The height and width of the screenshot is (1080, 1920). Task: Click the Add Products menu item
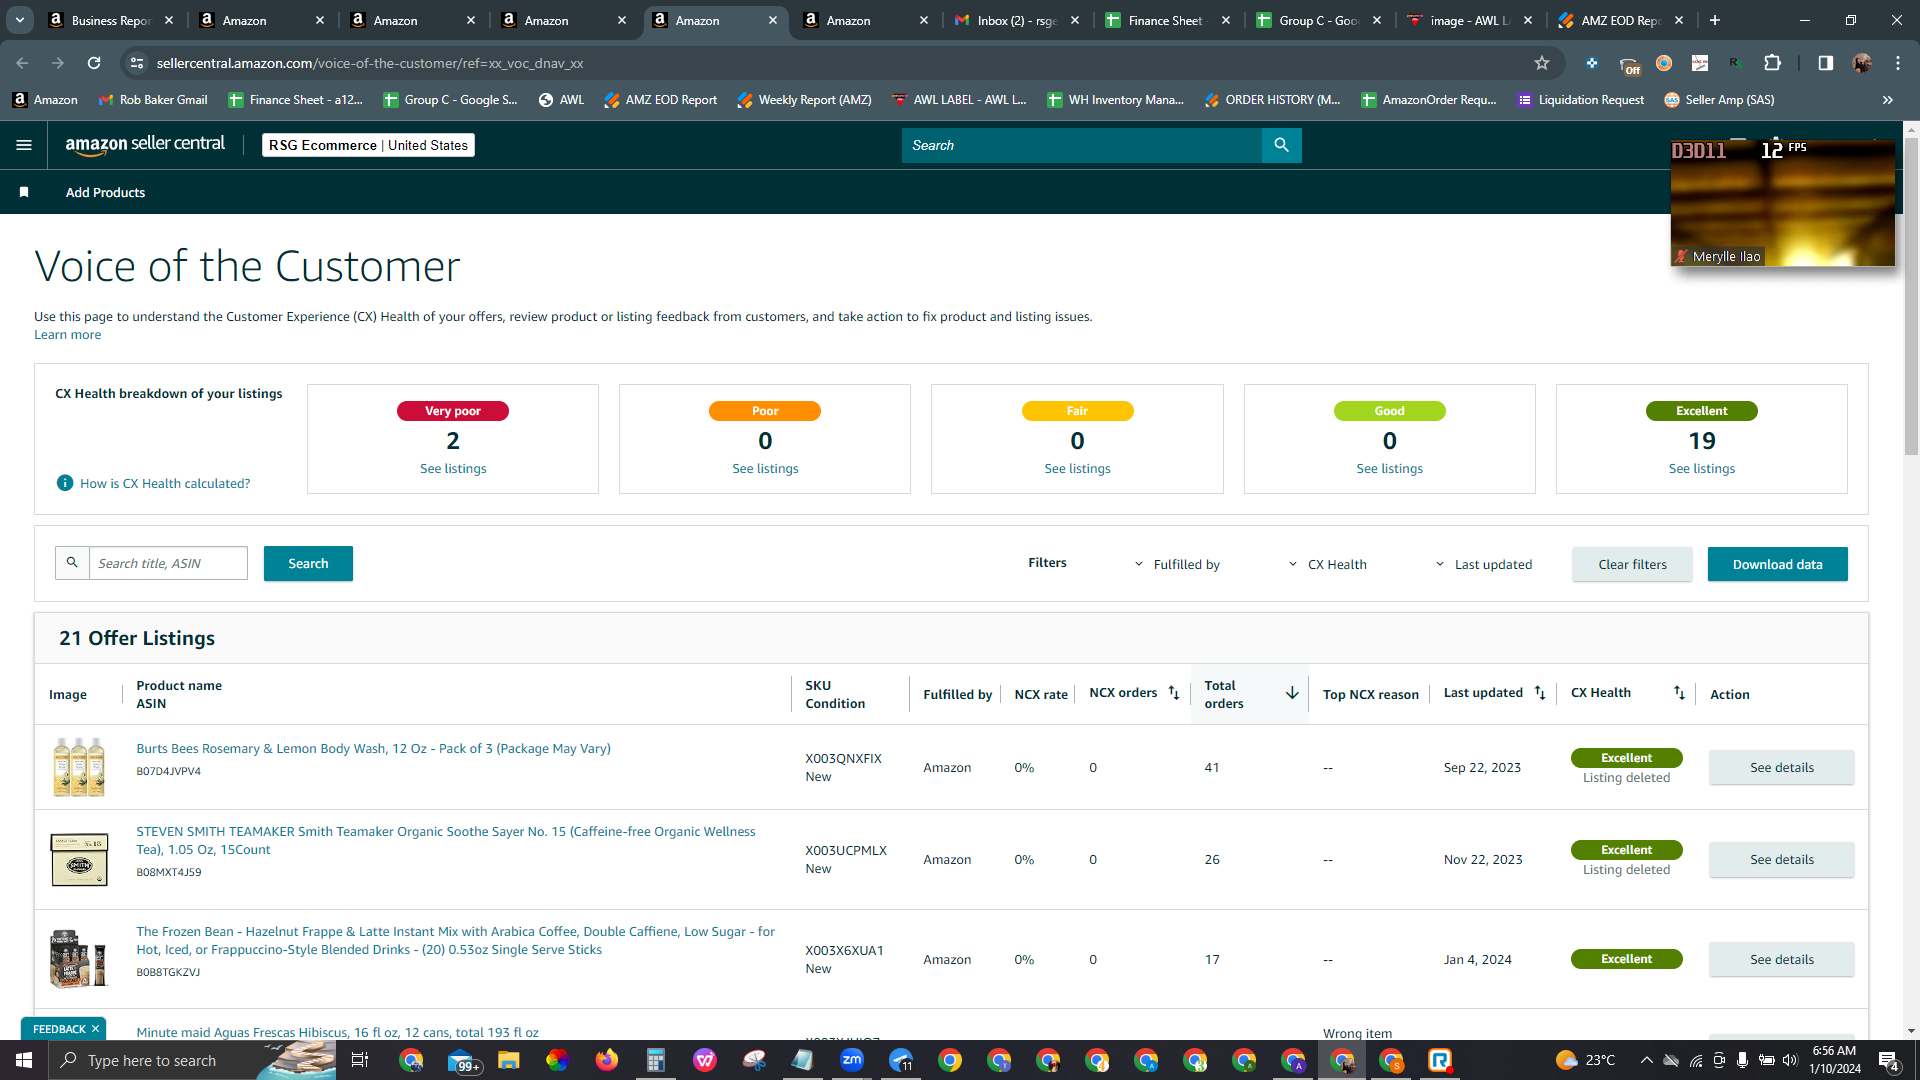[x=105, y=192]
